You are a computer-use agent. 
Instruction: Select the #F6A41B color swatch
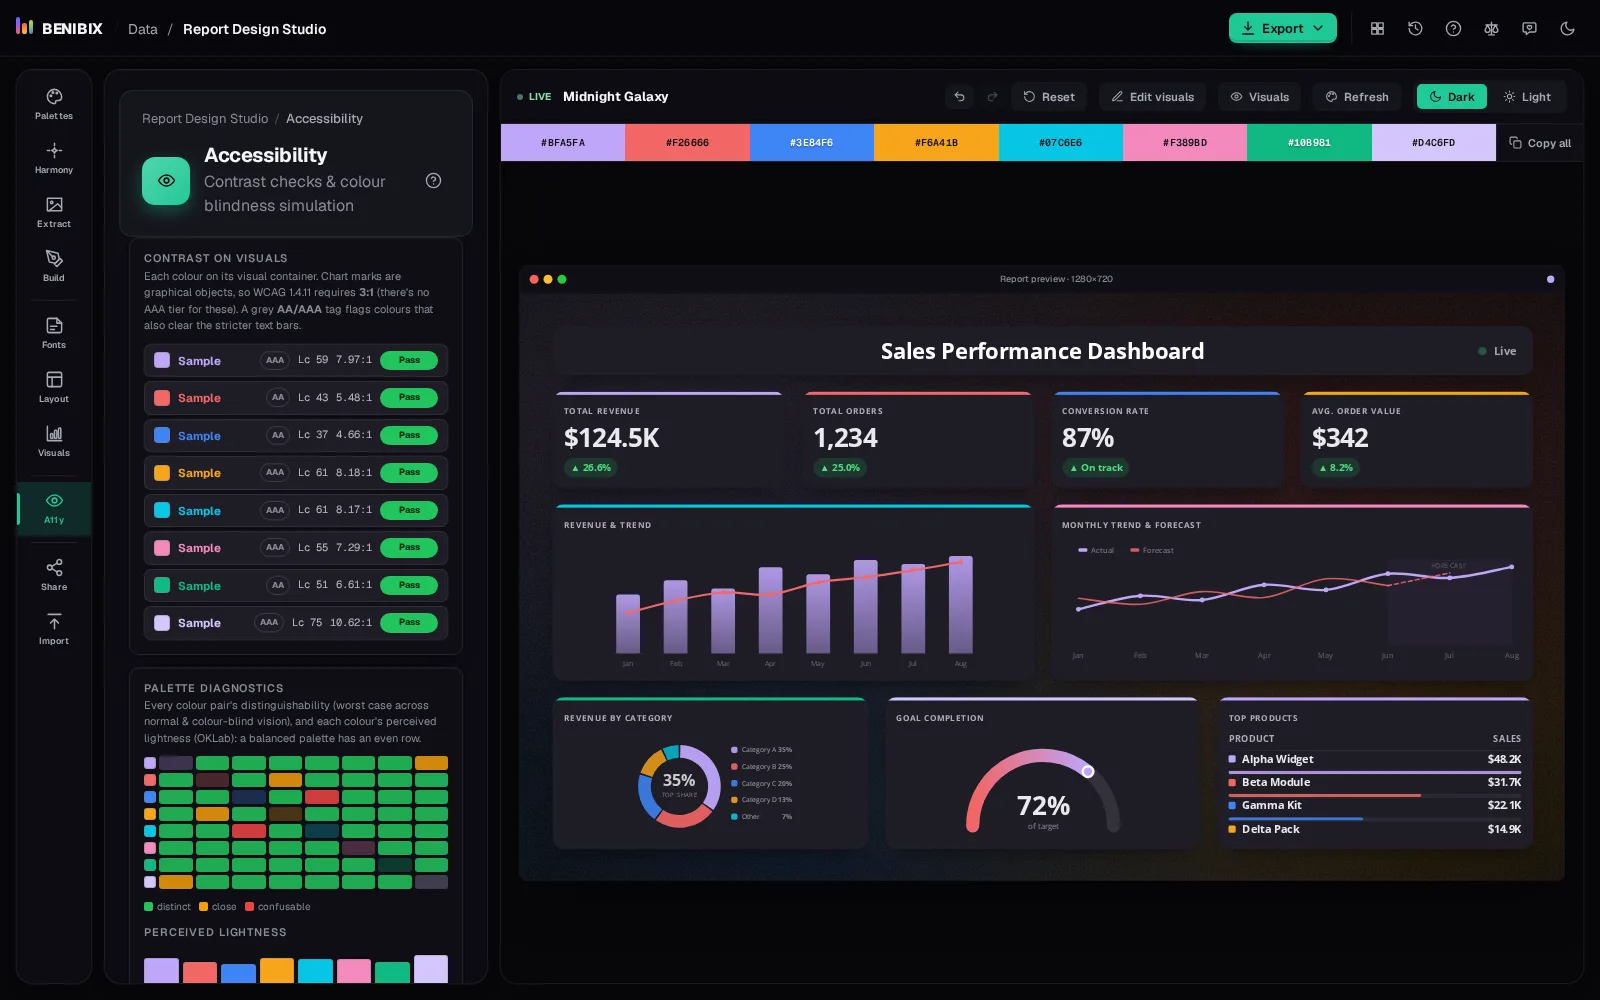(936, 143)
